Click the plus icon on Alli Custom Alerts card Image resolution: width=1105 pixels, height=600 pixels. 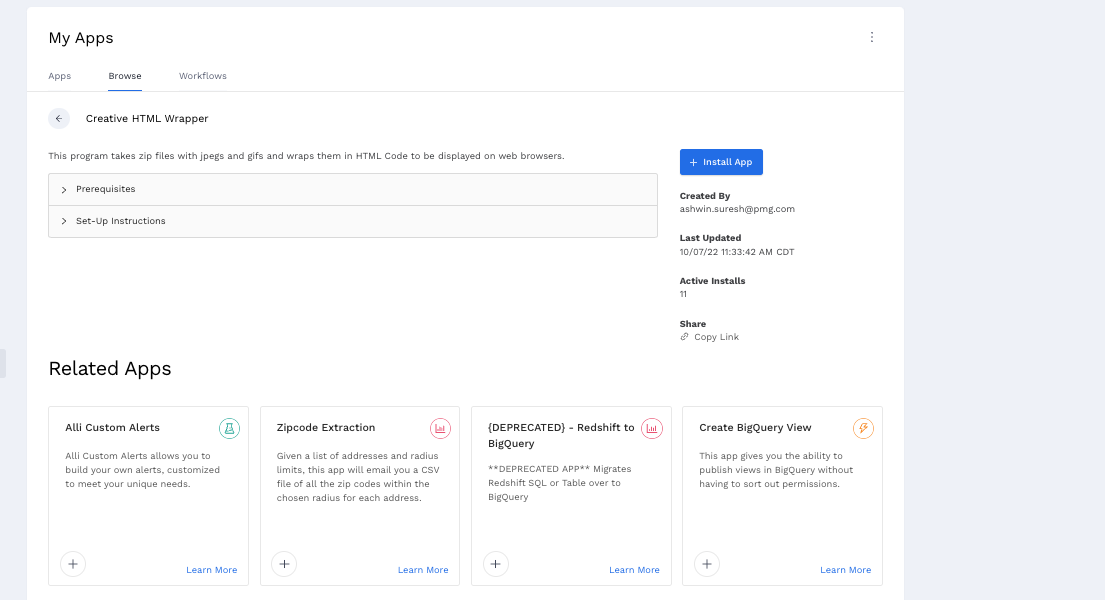[73, 564]
